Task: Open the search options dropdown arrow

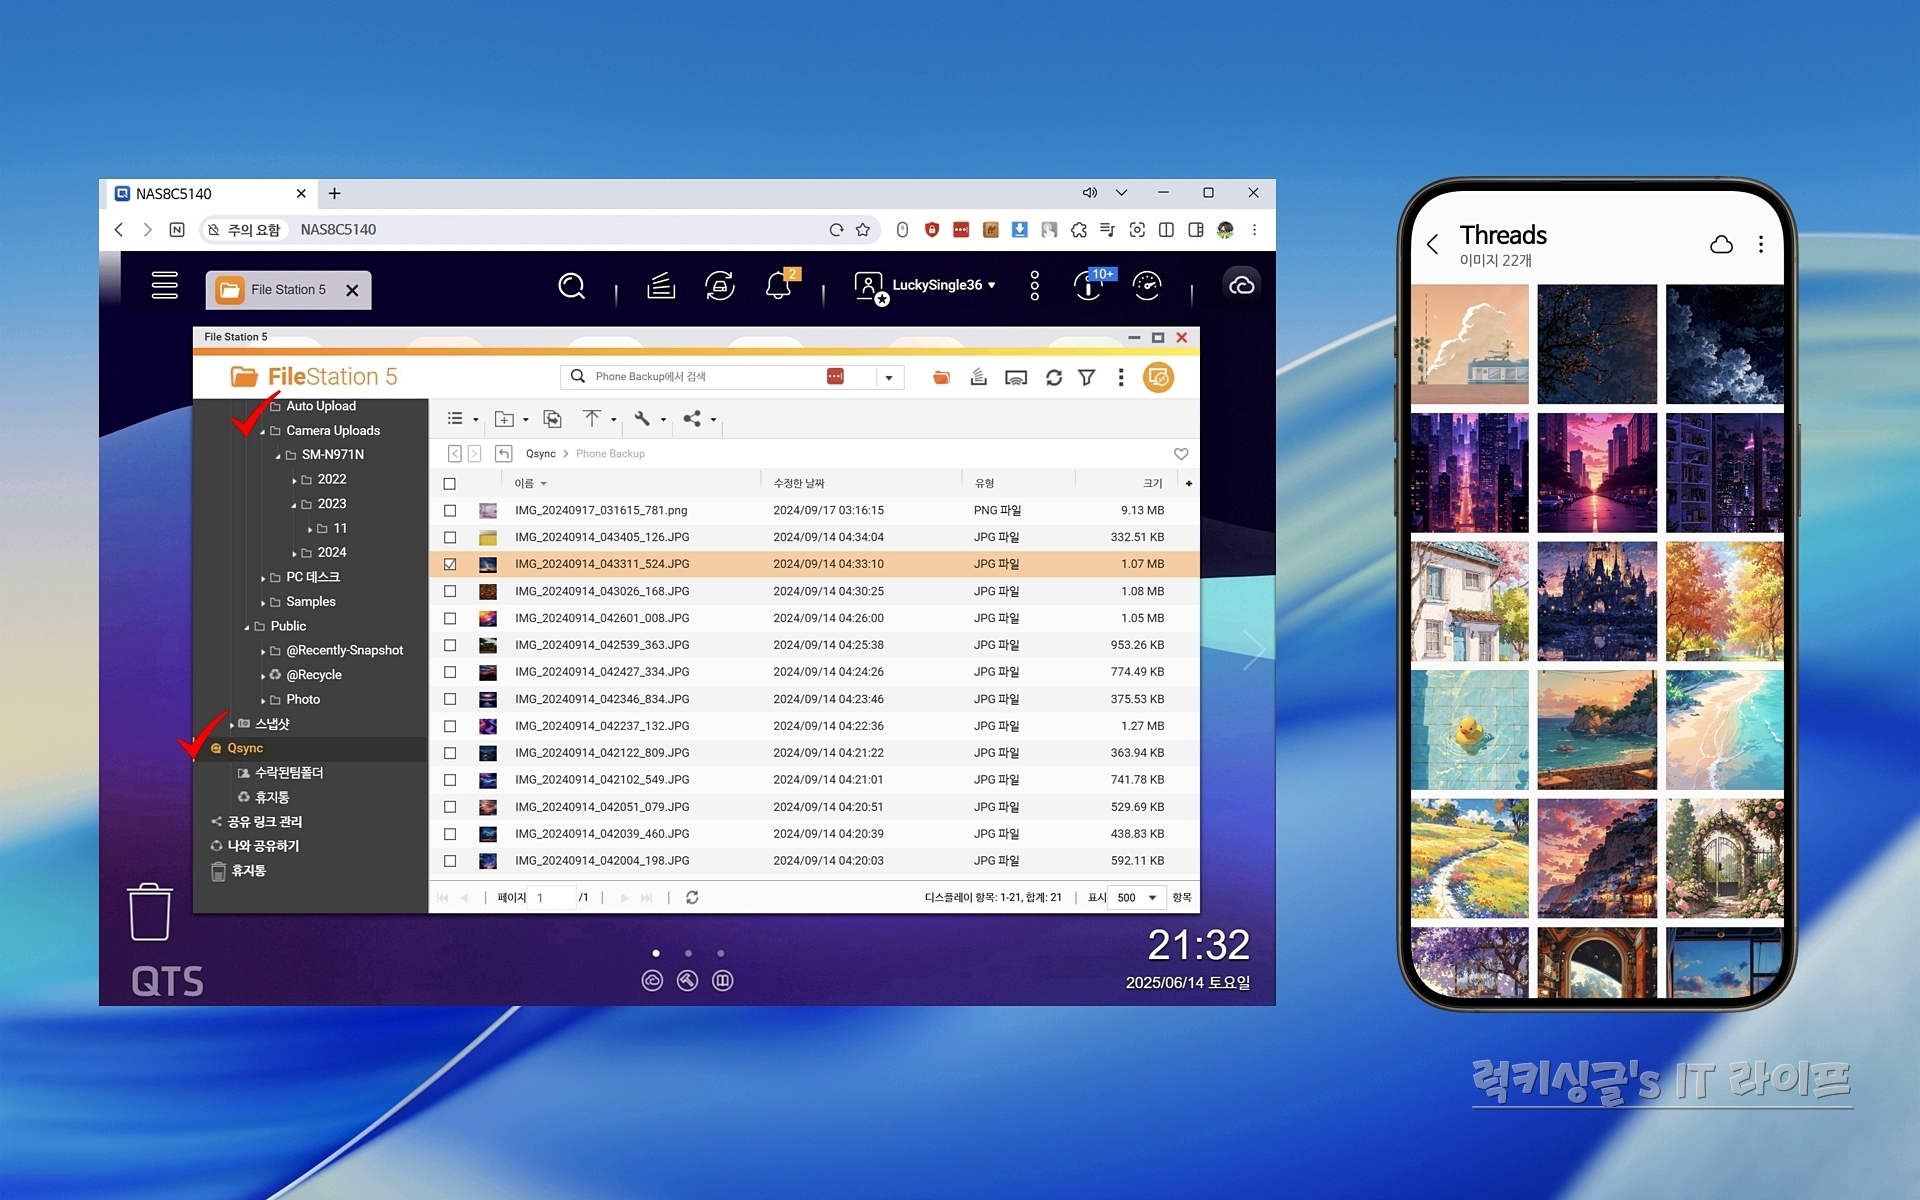Action: click(889, 378)
